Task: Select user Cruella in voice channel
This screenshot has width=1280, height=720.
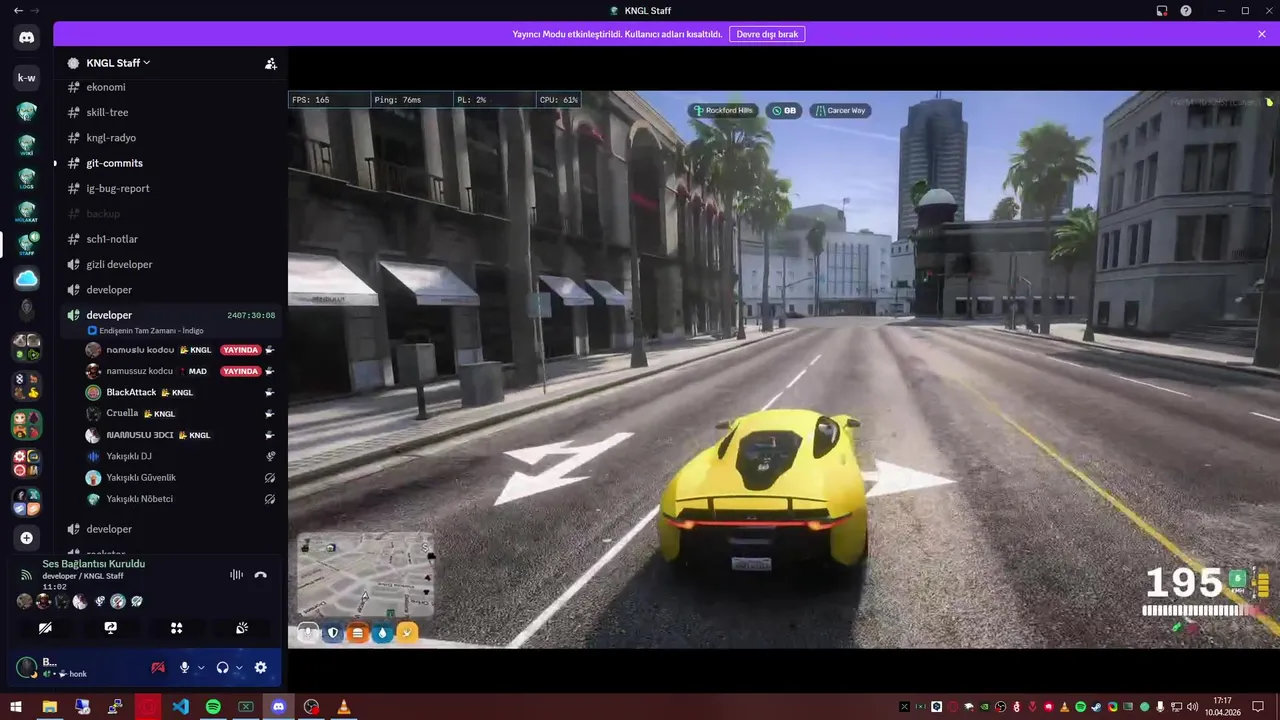Action: click(180, 413)
